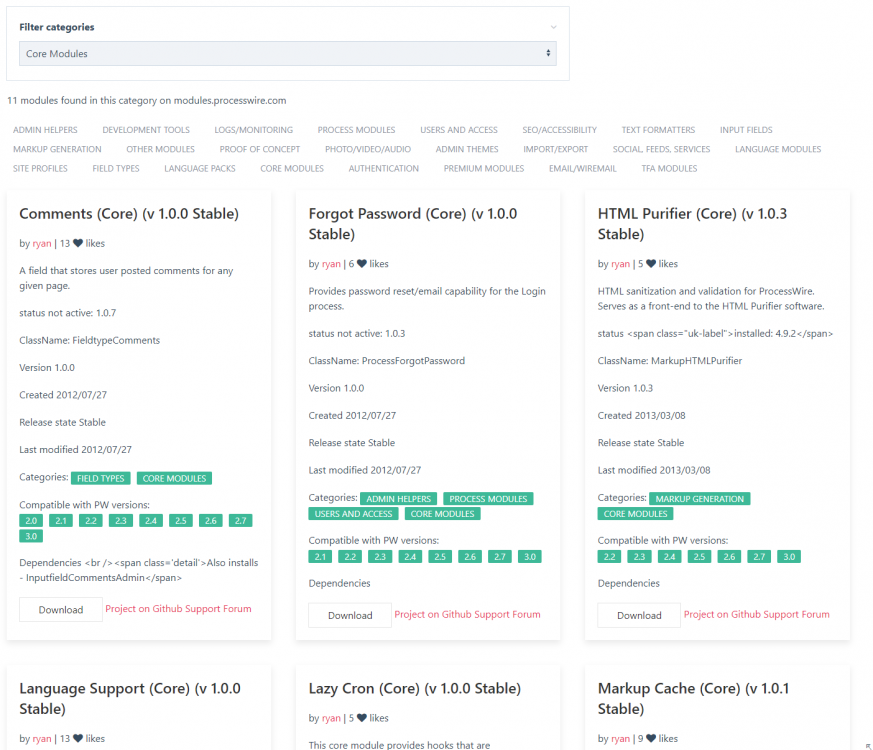The width and height of the screenshot is (873, 750).
Task: Download the HTML Purifier module
Action: 639,615
